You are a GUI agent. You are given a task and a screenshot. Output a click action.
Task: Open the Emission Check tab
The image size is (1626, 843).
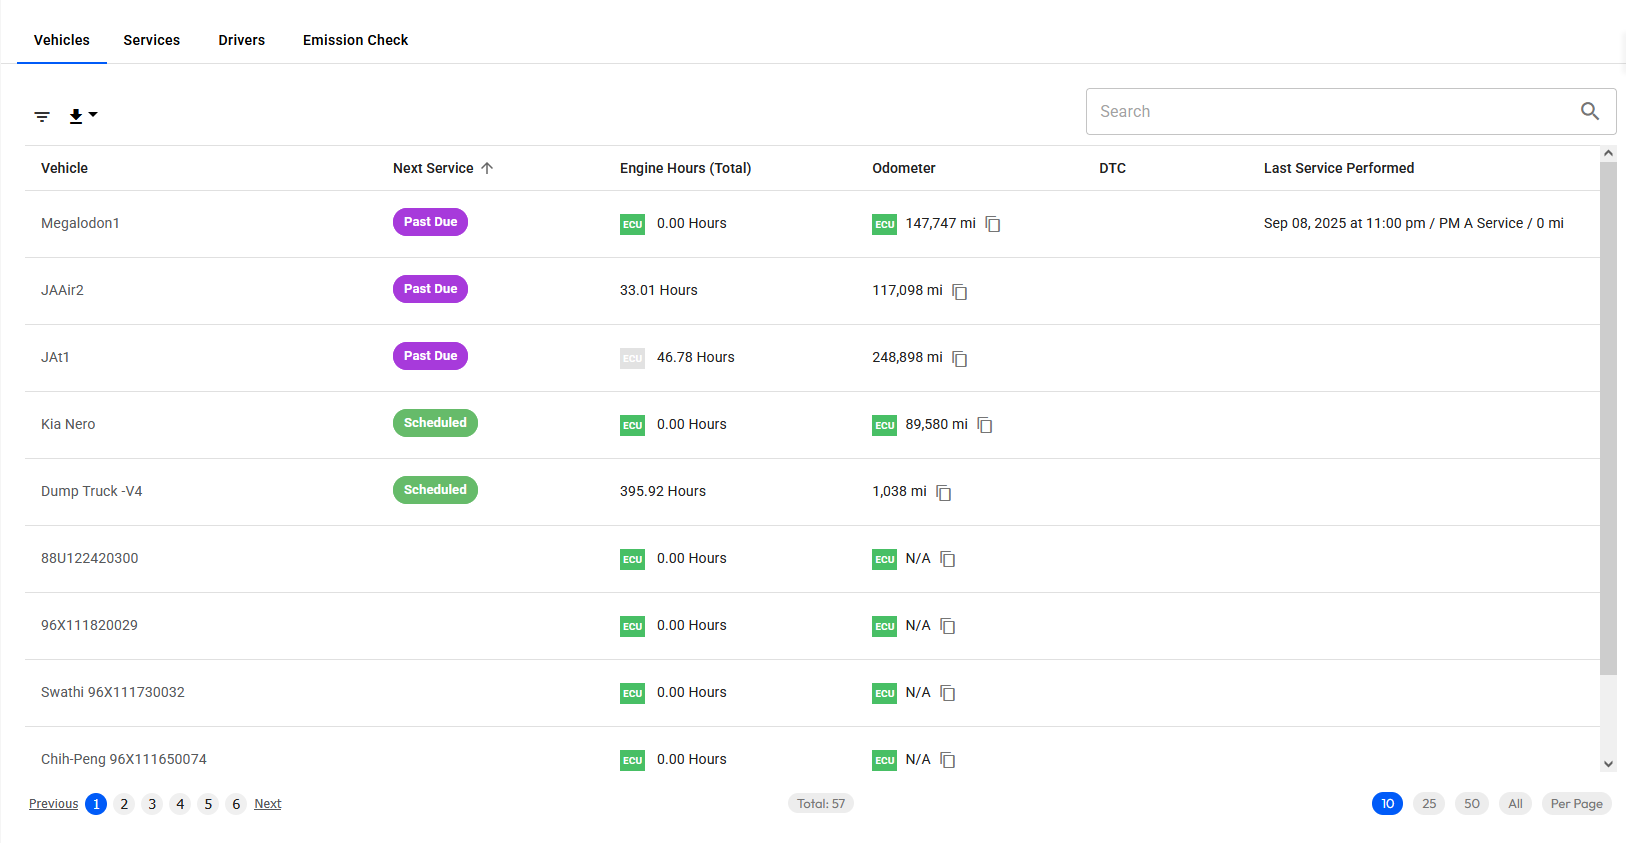tap(356, 40)
